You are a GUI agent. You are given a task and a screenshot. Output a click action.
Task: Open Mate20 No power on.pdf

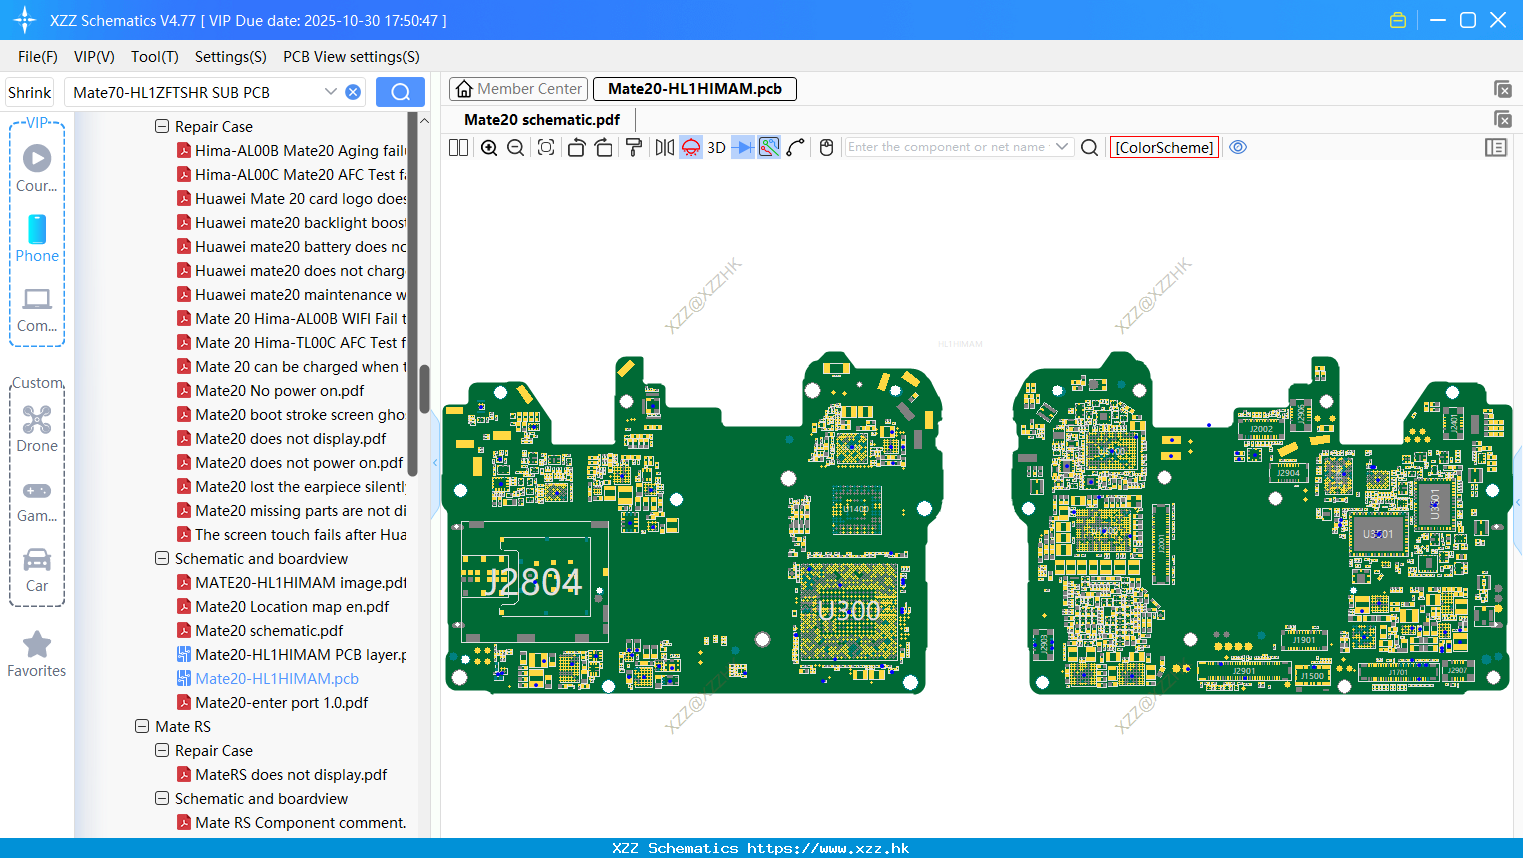click(x=279, y=391)
